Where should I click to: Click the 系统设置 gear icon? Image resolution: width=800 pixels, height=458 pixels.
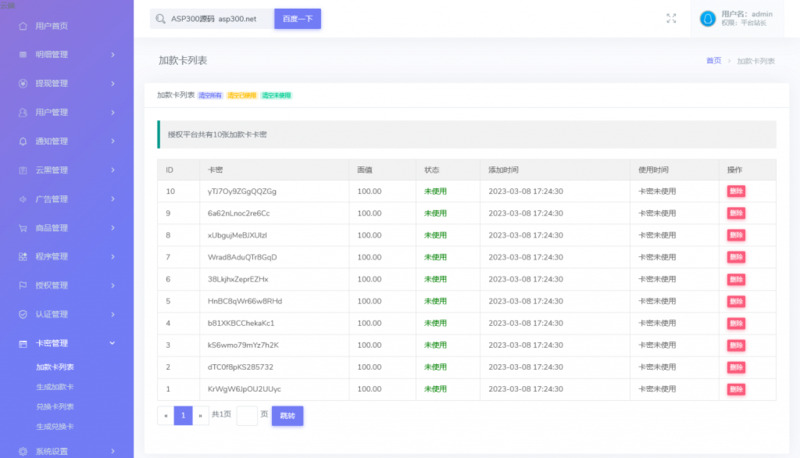(x=23, y=451)
